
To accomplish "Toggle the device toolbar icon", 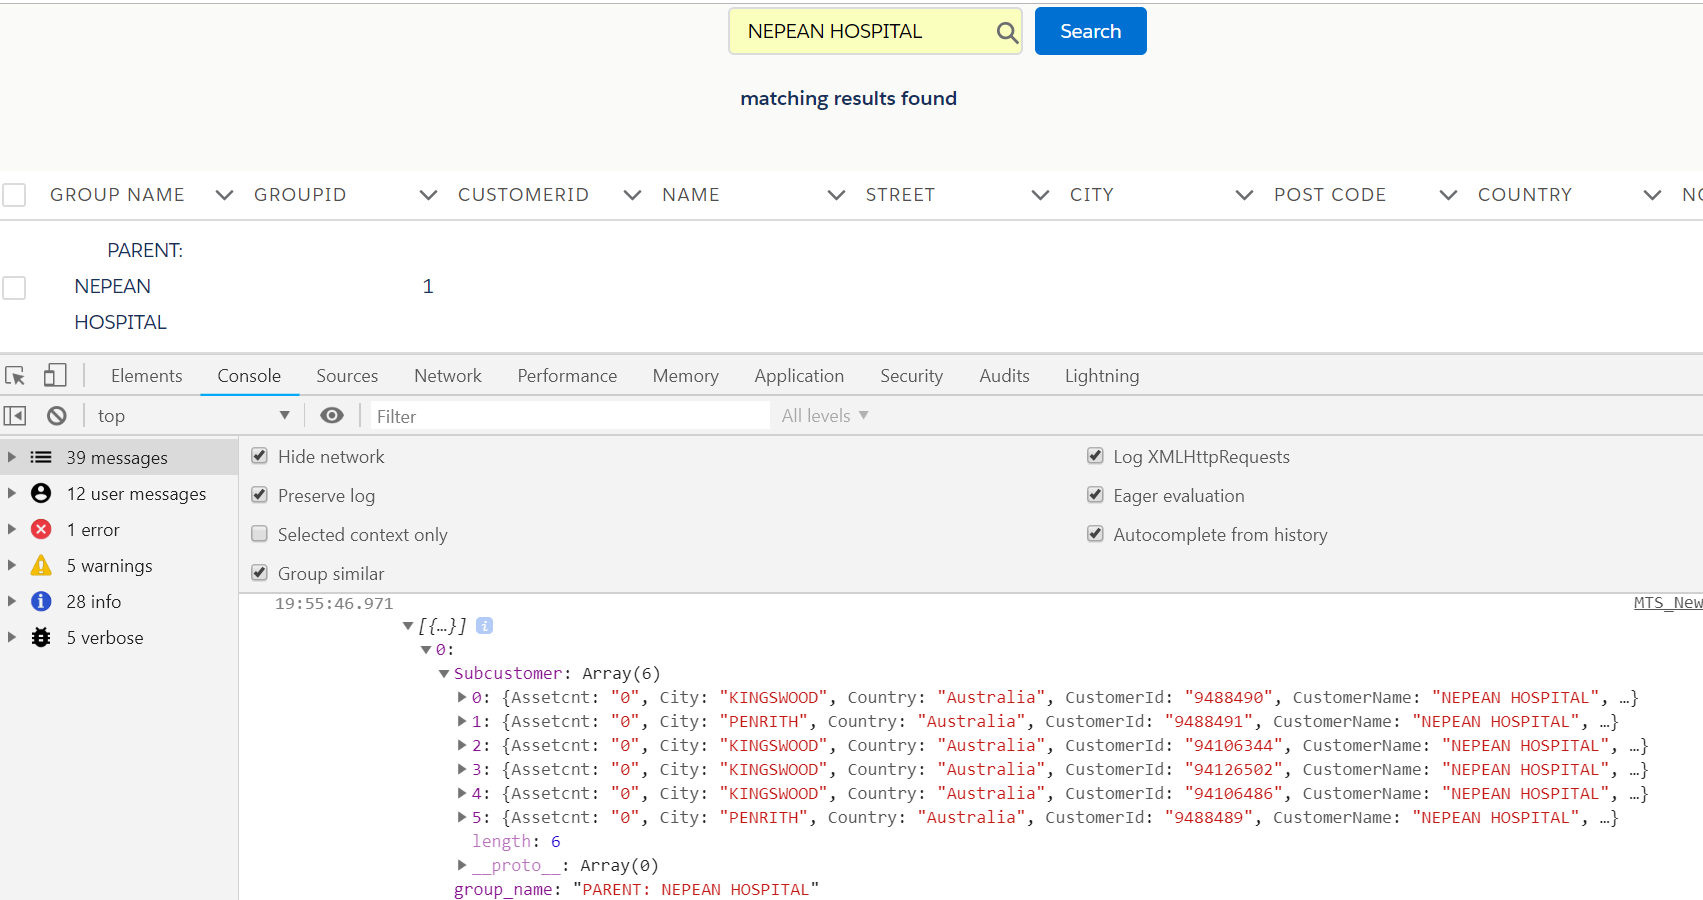I will tap(55, 376).
